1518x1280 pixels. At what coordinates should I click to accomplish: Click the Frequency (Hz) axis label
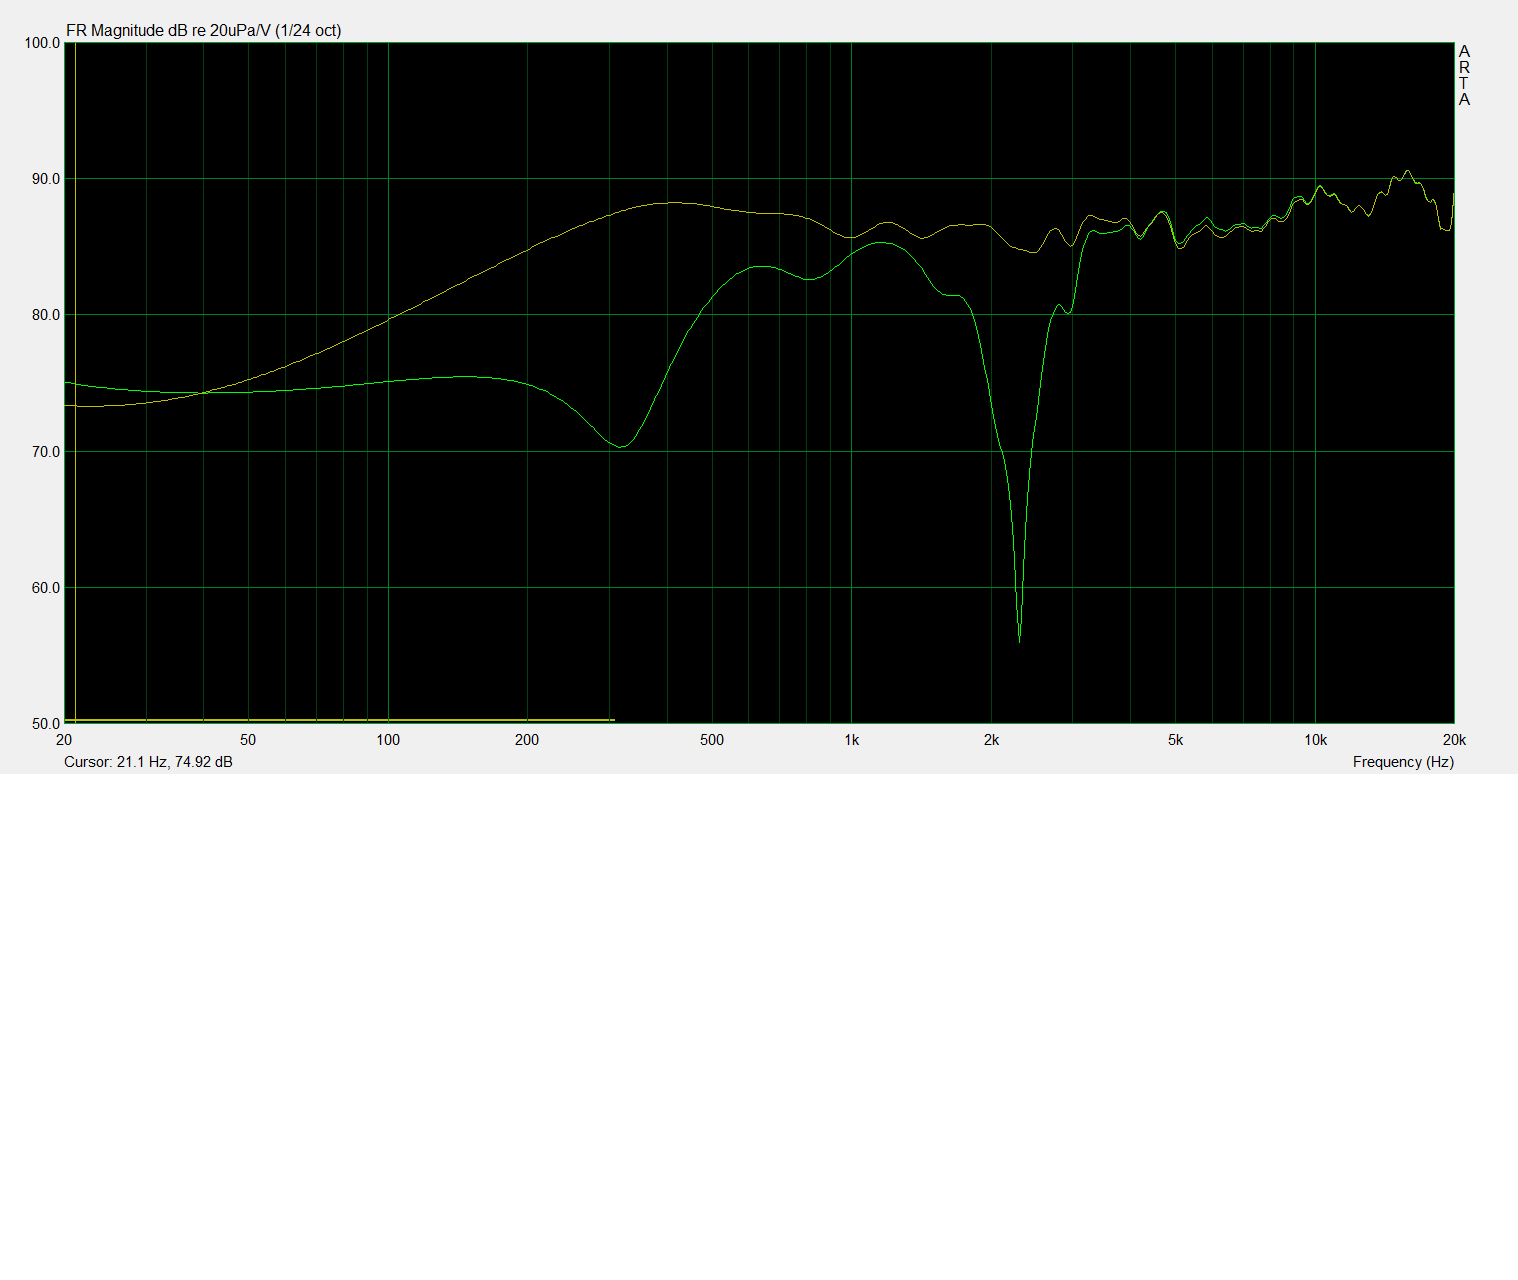(1402, 762)
